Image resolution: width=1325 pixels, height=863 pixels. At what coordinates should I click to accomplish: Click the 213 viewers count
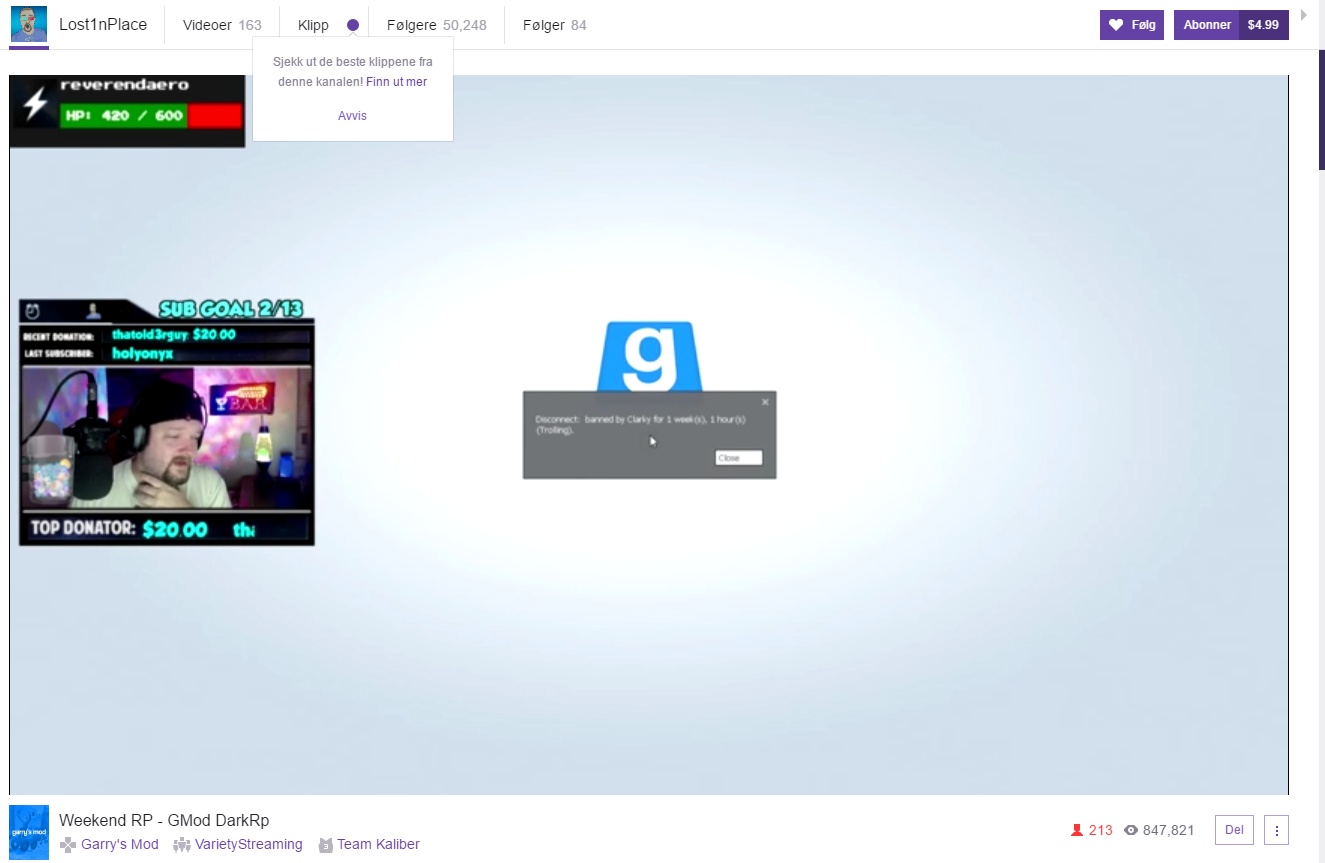(x=1101, y=830)
